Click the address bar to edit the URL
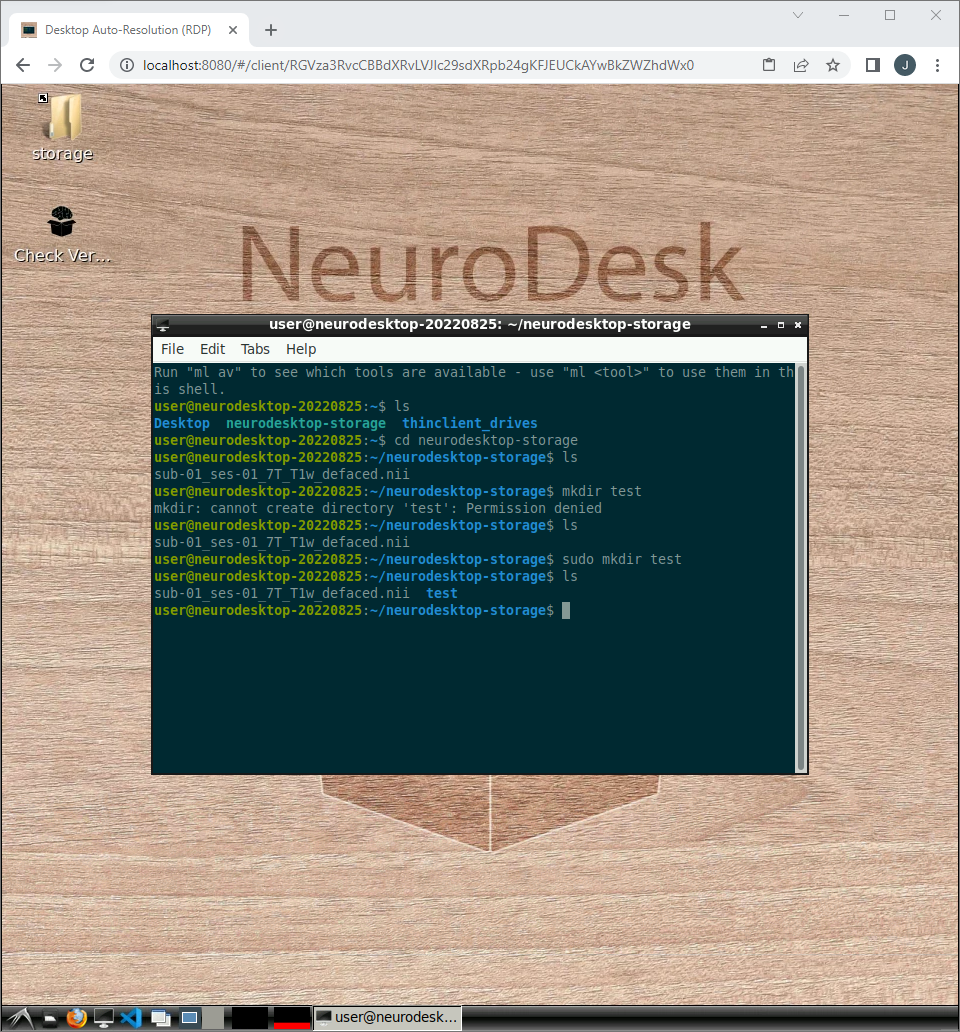The height and width of the screenshot is (1032, 960). click(x=400, y=64)
